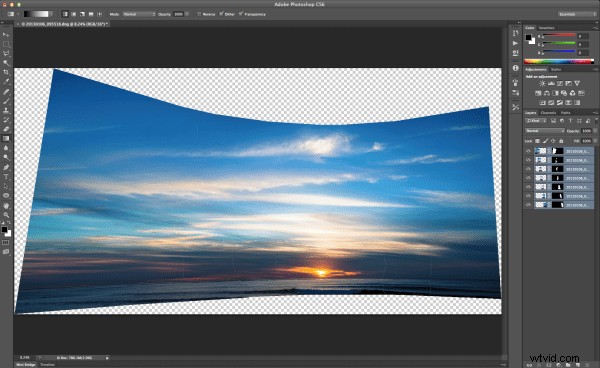Image resolution: width=600 pixels, height=368 pixels.
Task: Open the layer blend mode Normal dropdown
Action: click(545, 131)
